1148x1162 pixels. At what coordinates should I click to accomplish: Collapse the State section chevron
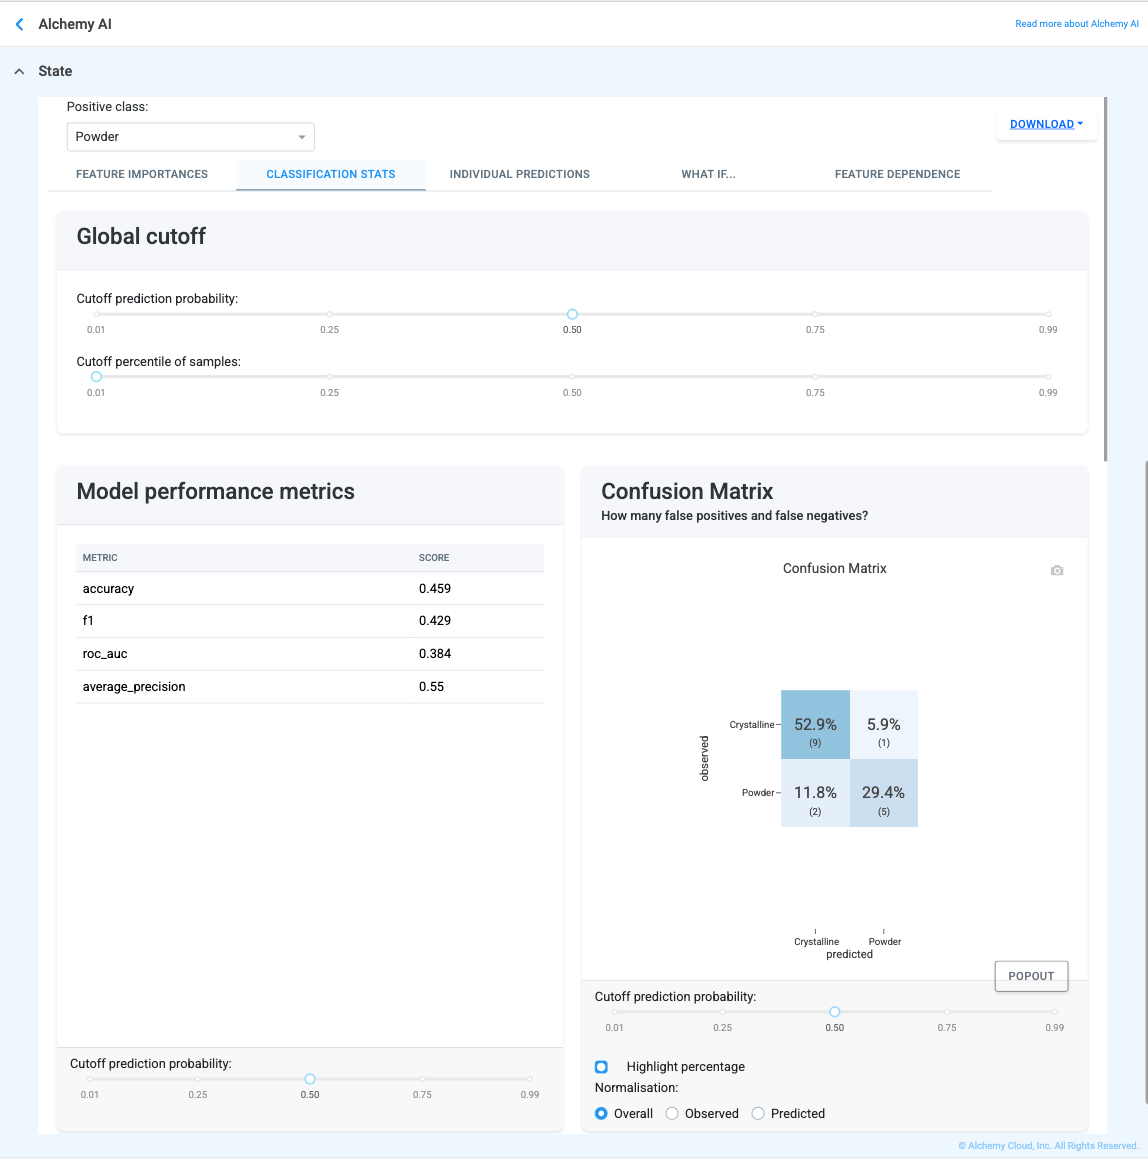tap(20, 71)
